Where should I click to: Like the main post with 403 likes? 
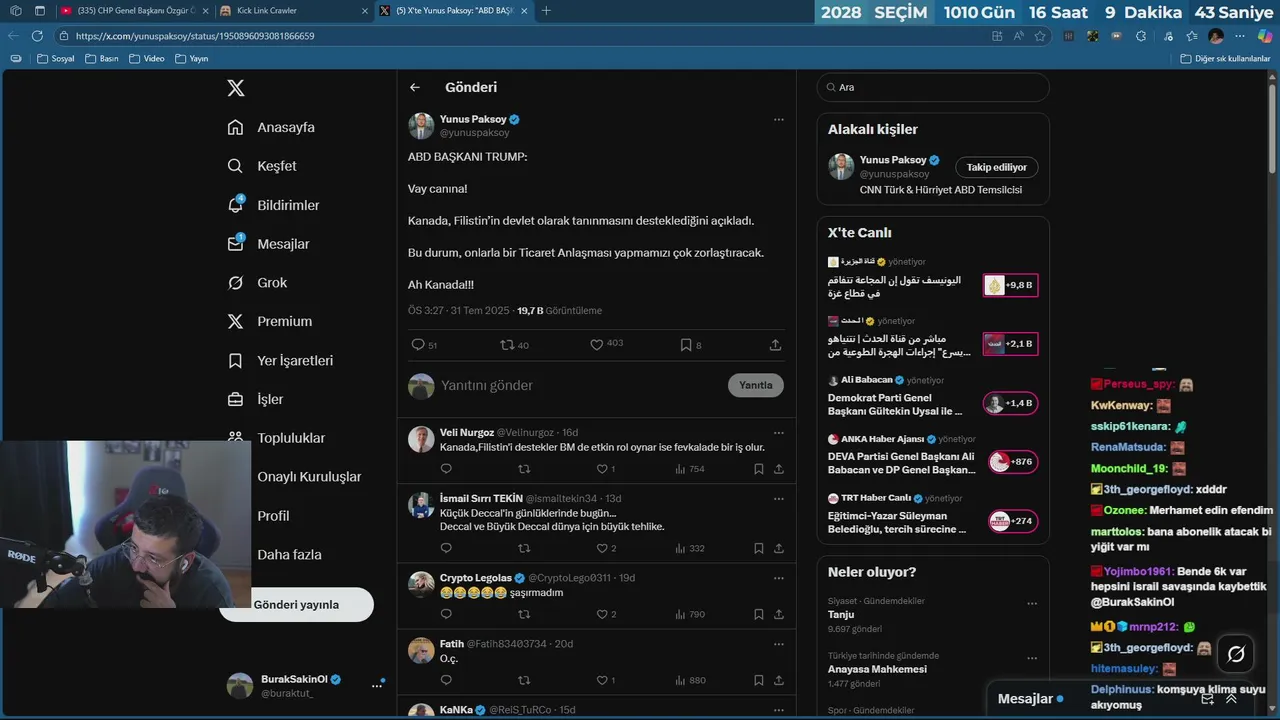tap(597, 345)
